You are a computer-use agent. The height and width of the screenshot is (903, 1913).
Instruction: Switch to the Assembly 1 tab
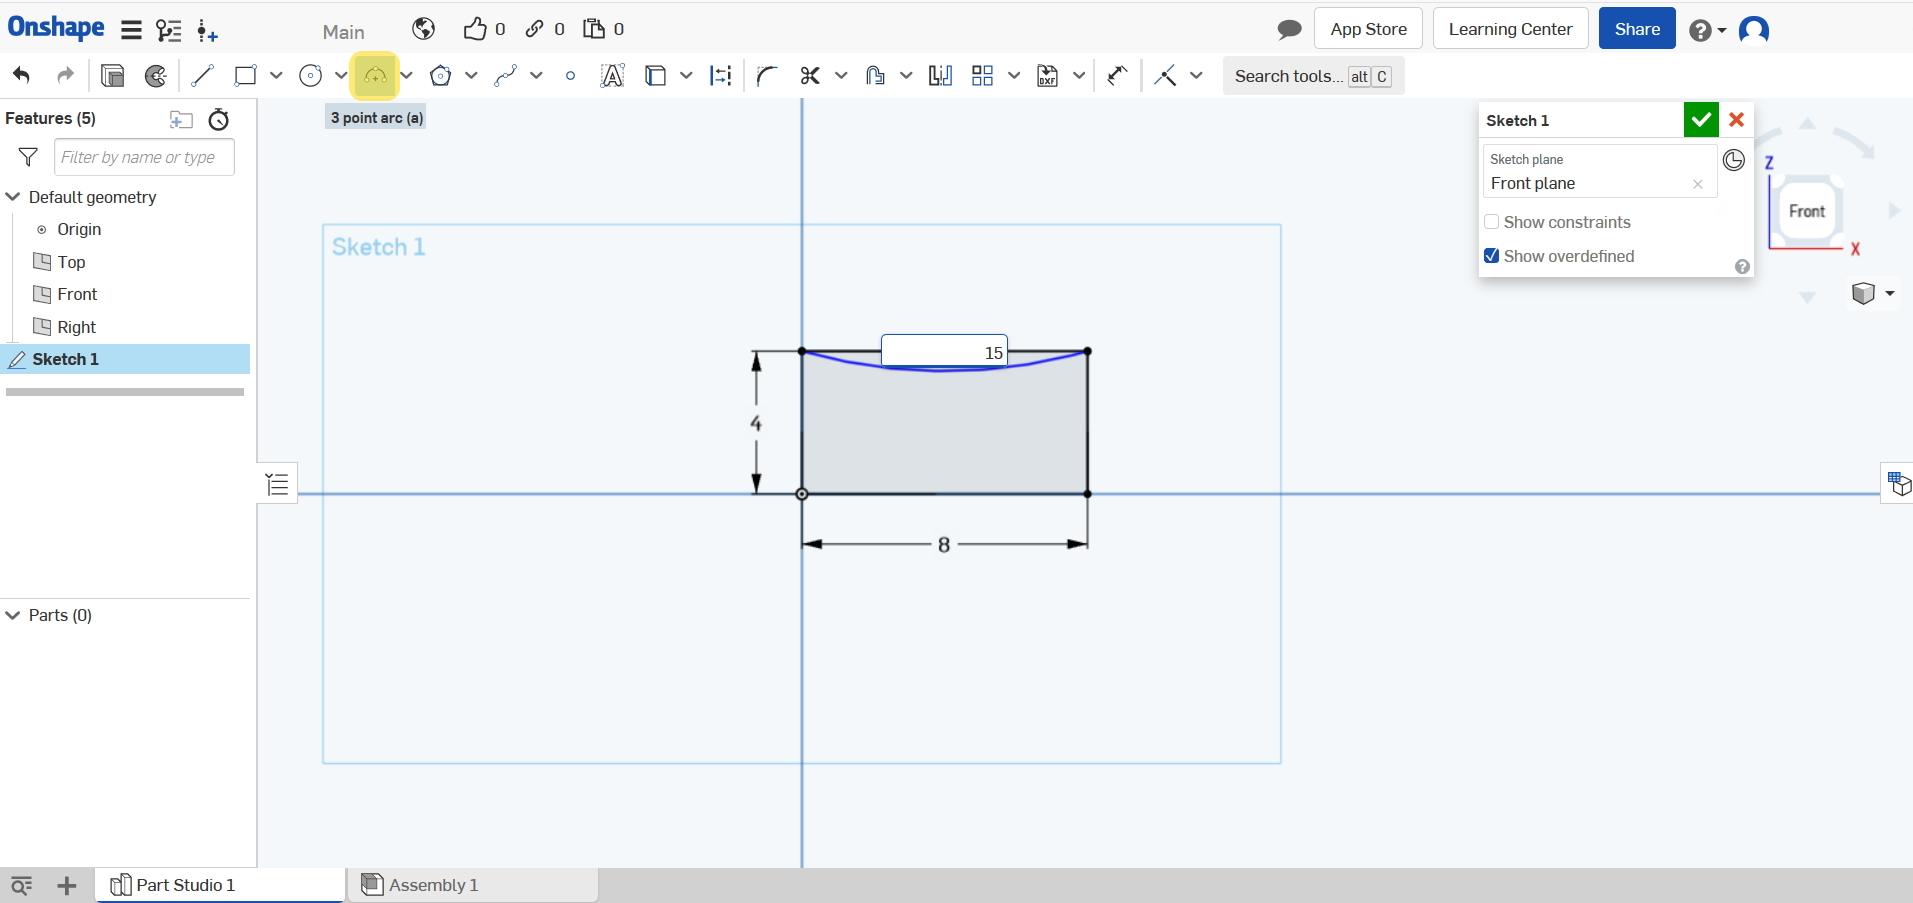coord(433,885)
